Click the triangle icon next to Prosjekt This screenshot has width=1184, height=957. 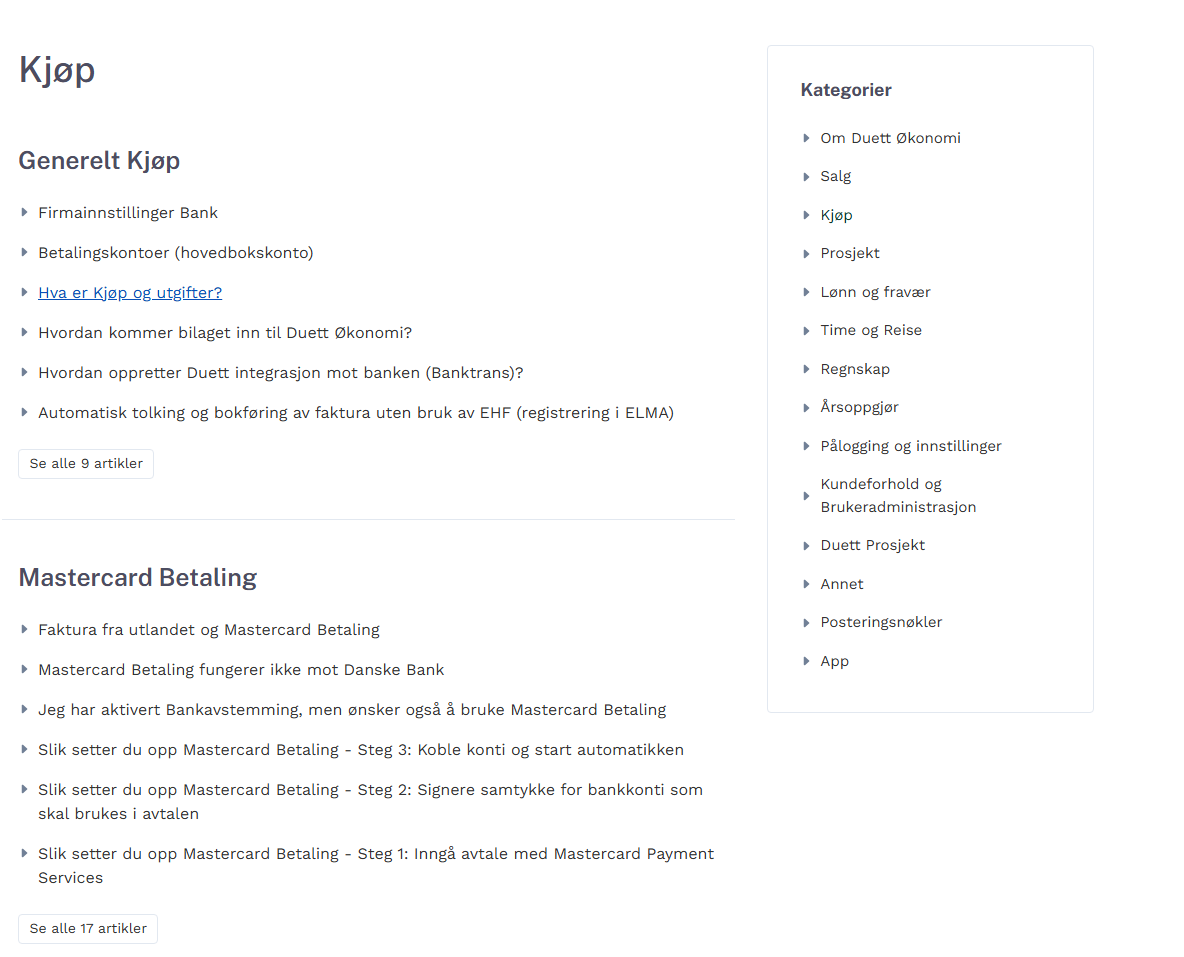[806, 254]
